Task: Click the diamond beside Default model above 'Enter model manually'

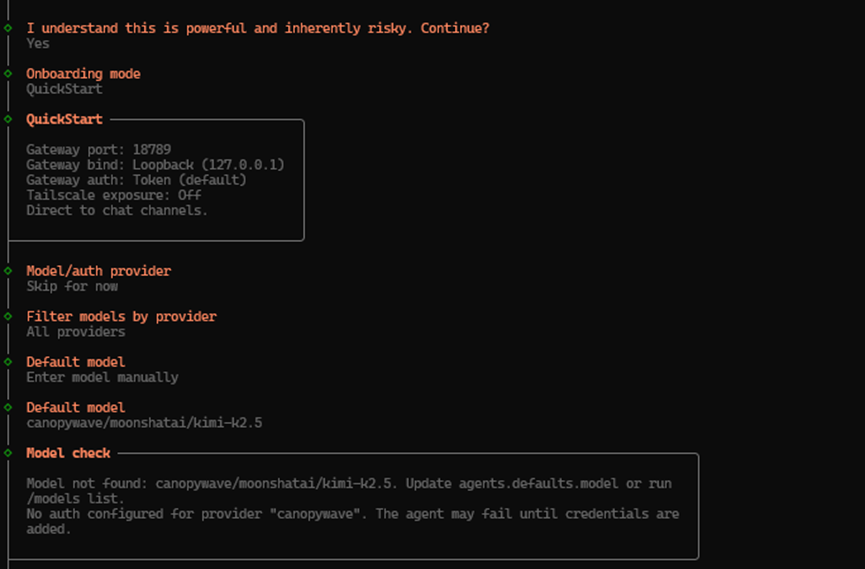Action: [8, 362]
